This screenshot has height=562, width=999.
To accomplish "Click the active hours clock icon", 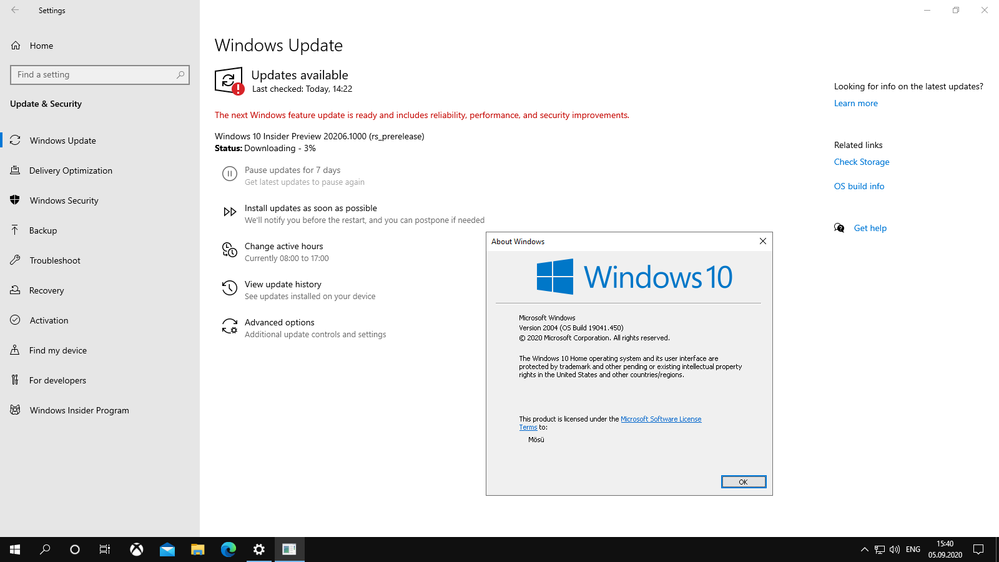I will coord(229,250).
